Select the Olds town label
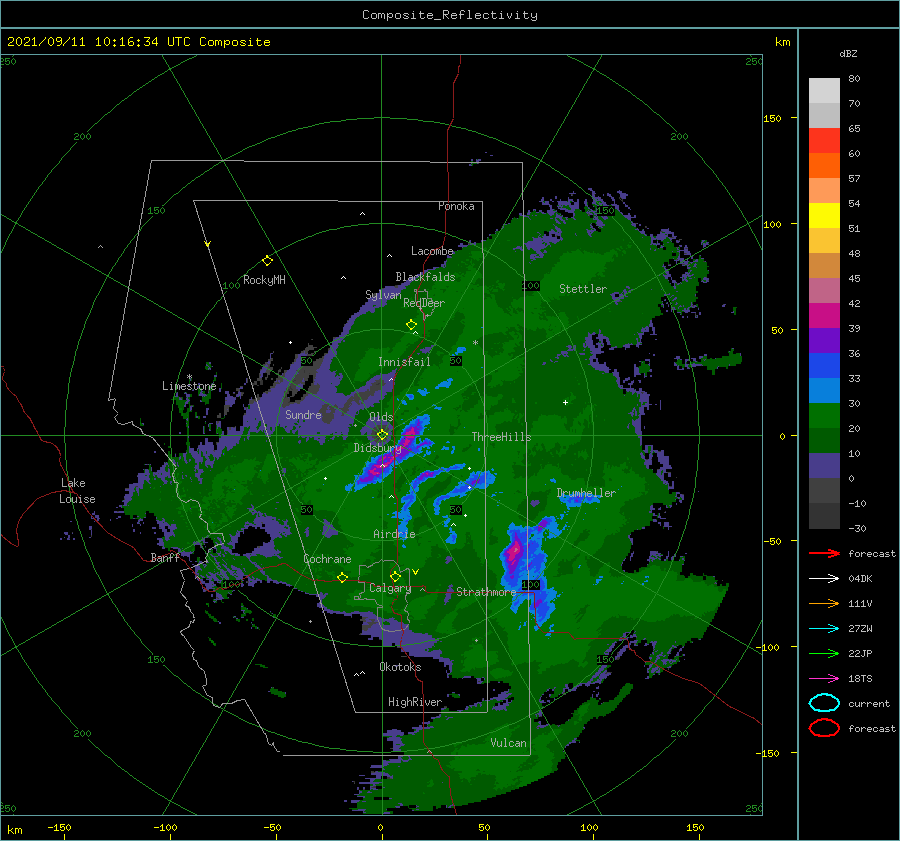Screen dimensions: 900x841 click(x=381, y=417)
